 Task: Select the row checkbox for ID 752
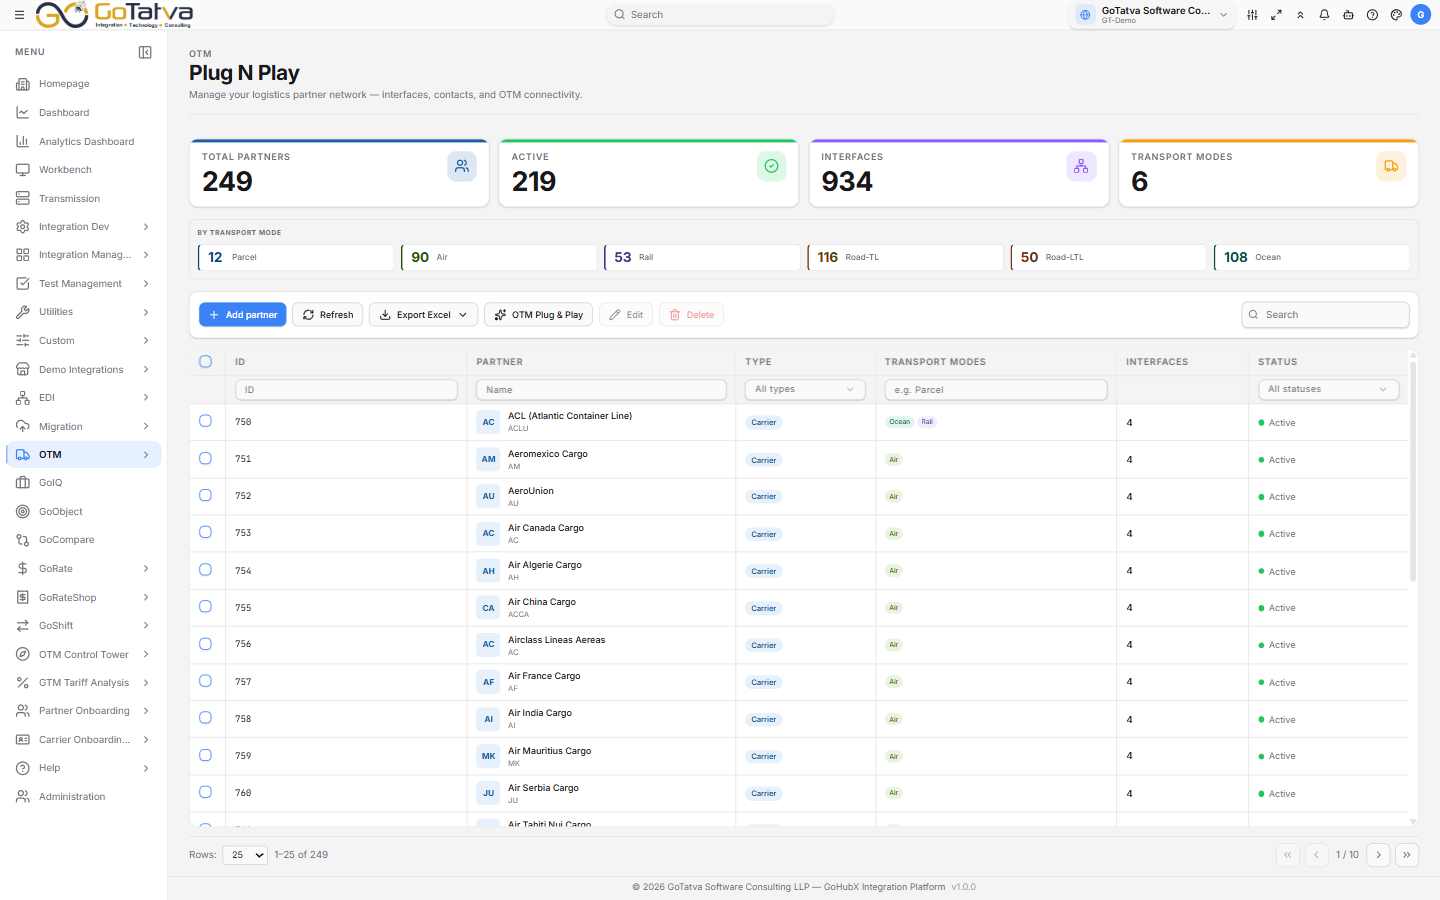click(x=205, y=495)
